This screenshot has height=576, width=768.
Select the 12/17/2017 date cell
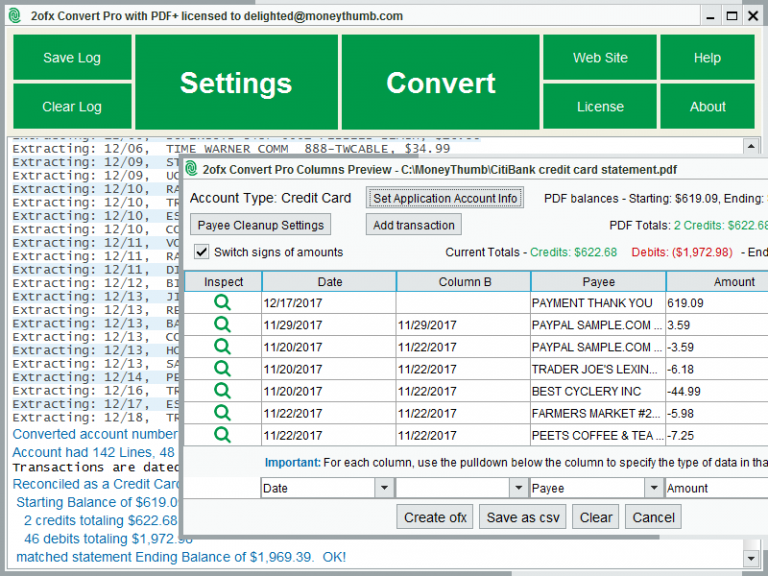tap(329, 303)
